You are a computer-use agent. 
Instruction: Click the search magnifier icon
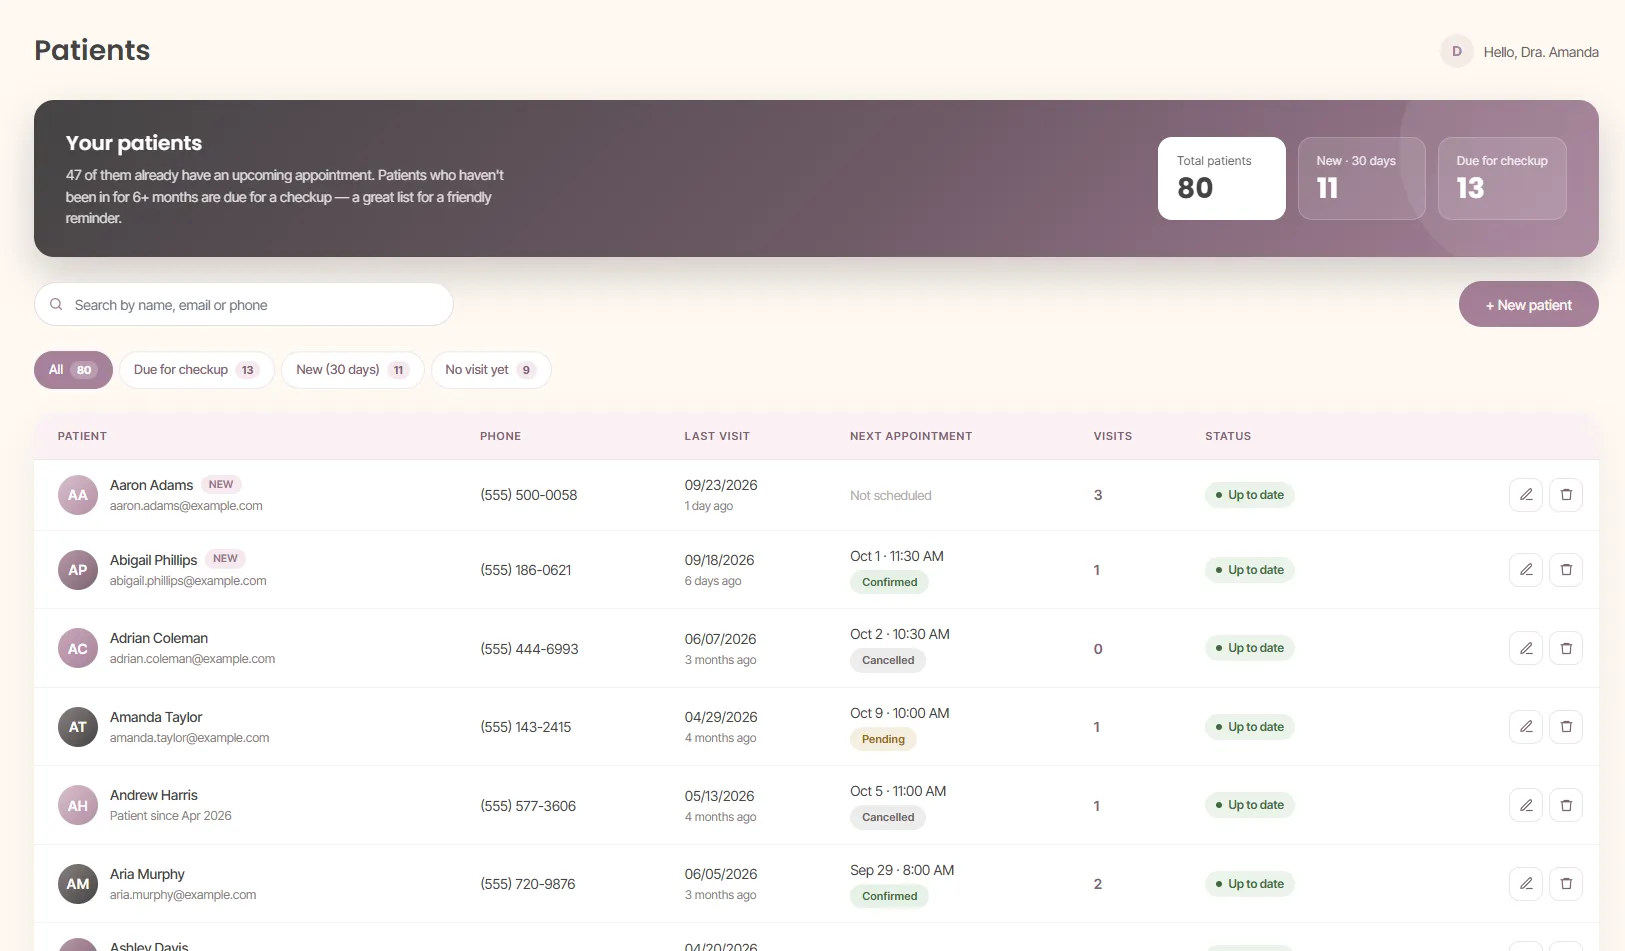point(56,304)
